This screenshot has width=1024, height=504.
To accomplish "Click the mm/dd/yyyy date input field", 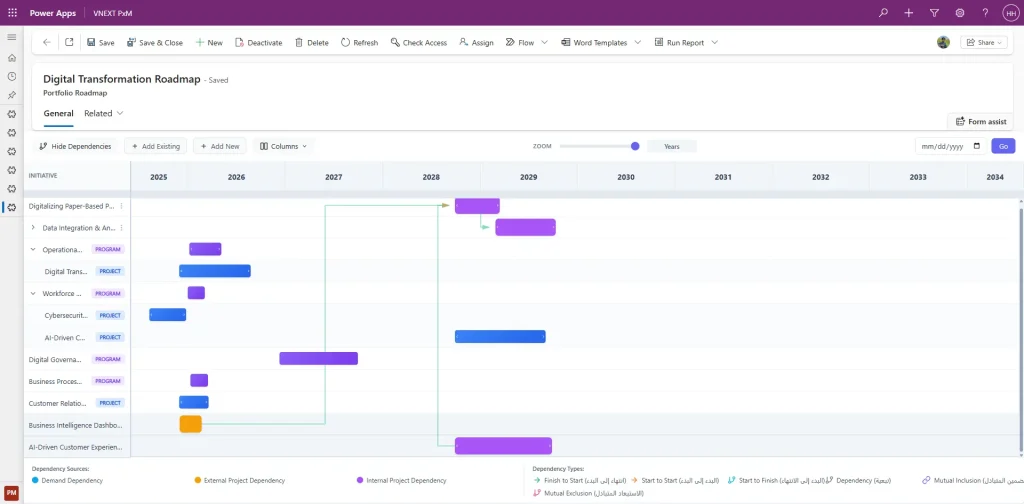I will click(x=945, y=146).
